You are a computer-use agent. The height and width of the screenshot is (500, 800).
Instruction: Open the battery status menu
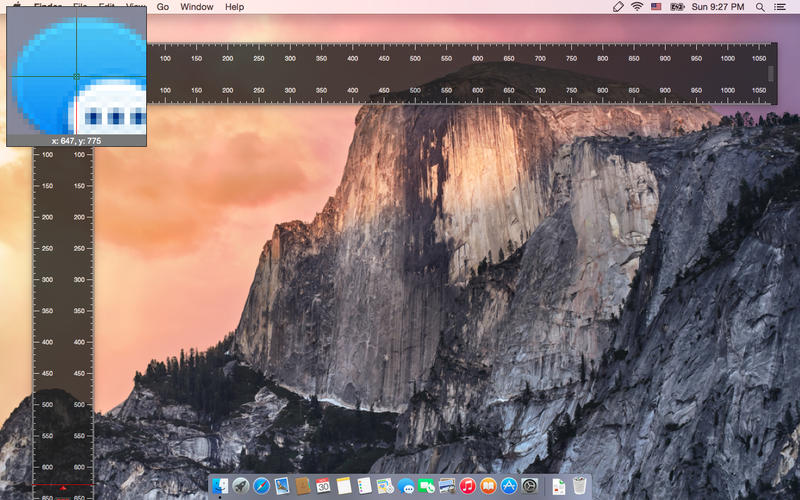[x=677, y=7]
